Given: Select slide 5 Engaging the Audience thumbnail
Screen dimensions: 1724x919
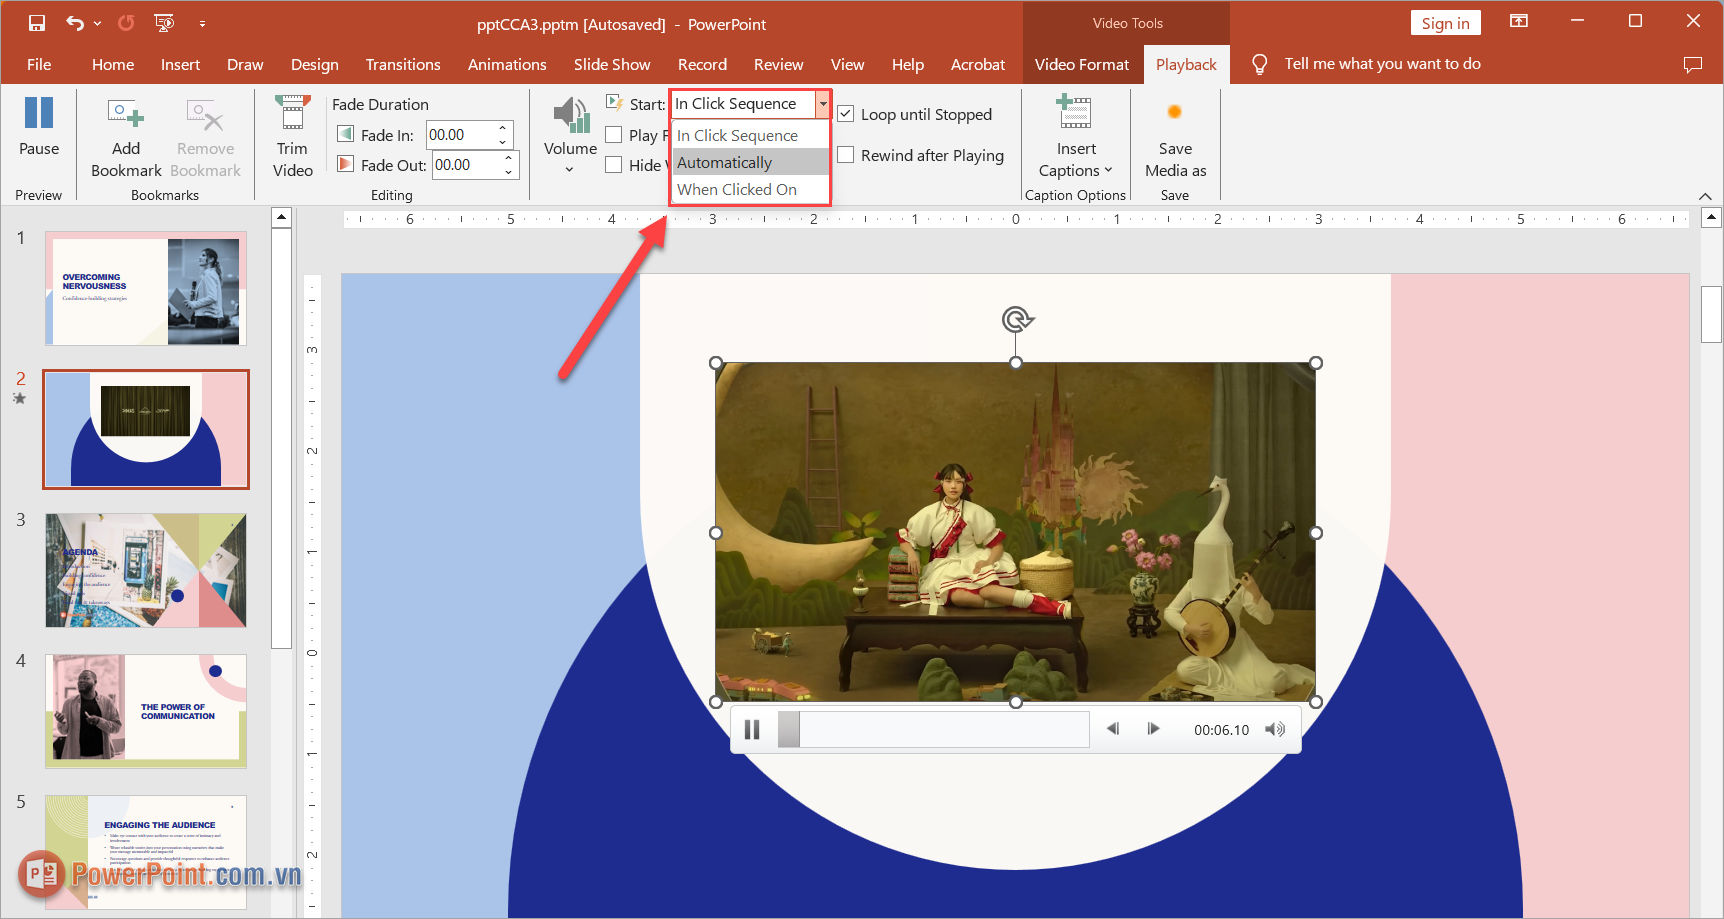Looking at the screenshot, I should pos(146,852).
